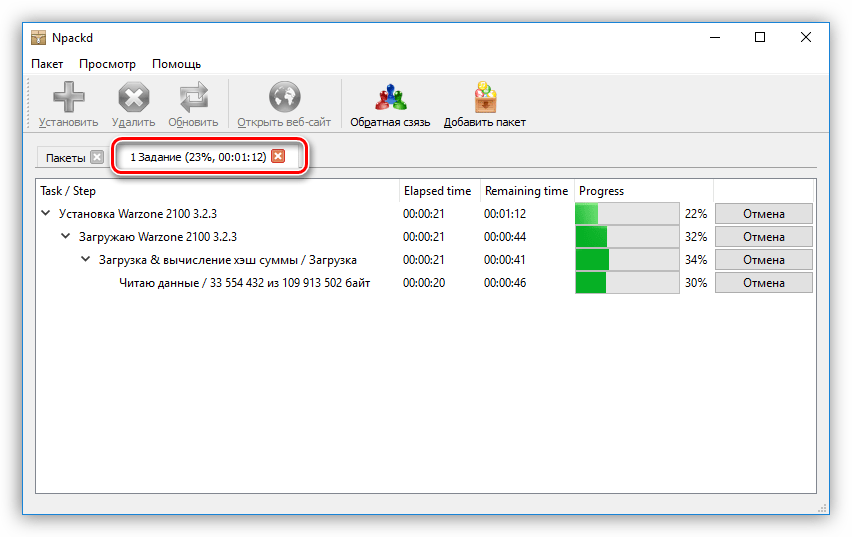Click the Remaining time column header
Viewport: 852px width, 537px height.
click(526, 190)
